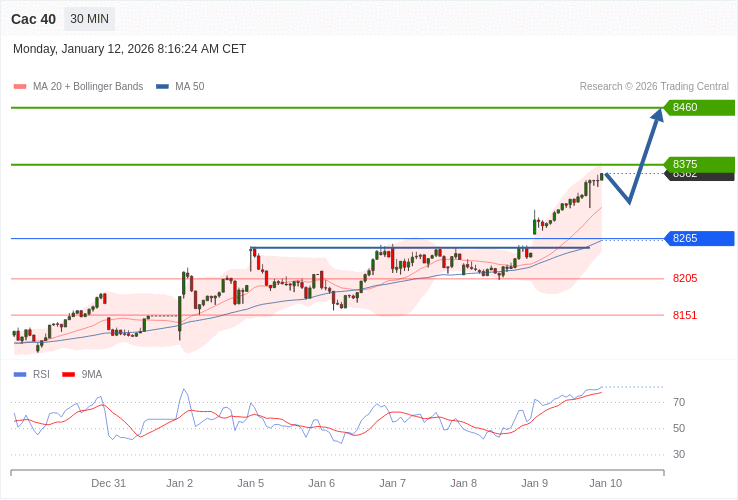Click the 'Jan 7' date axis label
This screenshot has height=500, width=738.
pos(393,483)
